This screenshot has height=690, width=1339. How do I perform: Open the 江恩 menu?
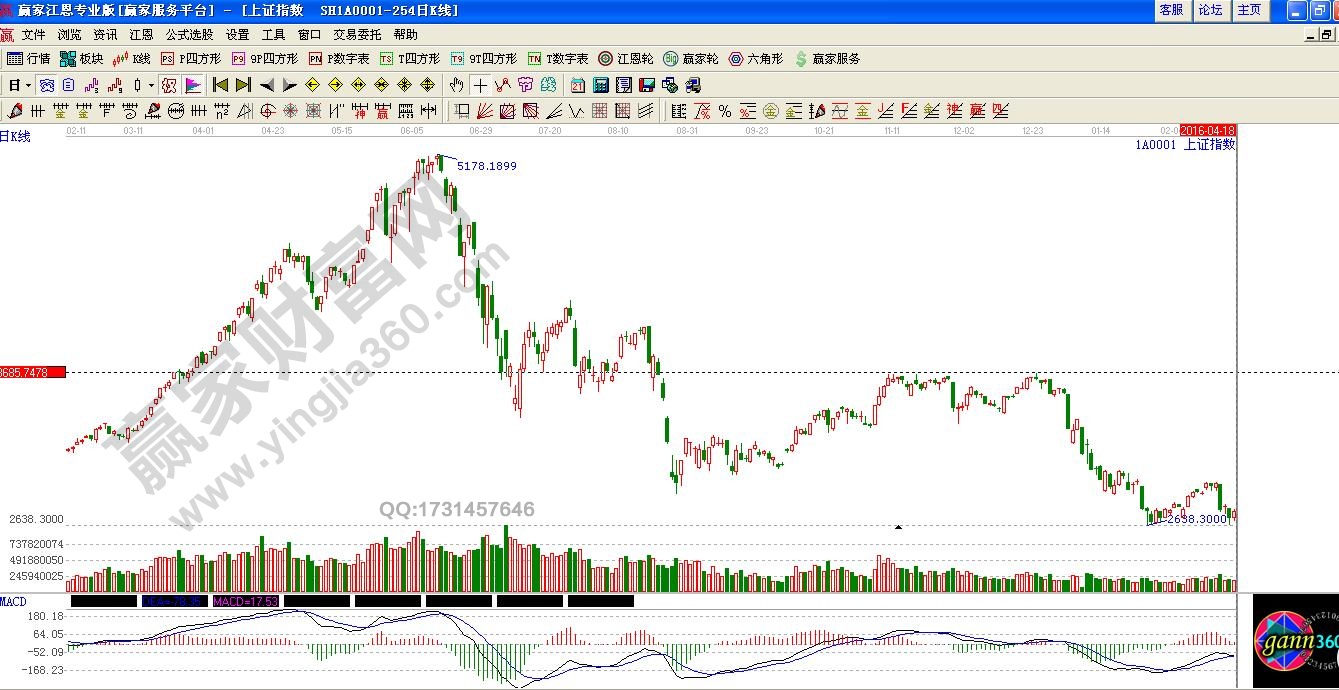[x=141, y=34]
